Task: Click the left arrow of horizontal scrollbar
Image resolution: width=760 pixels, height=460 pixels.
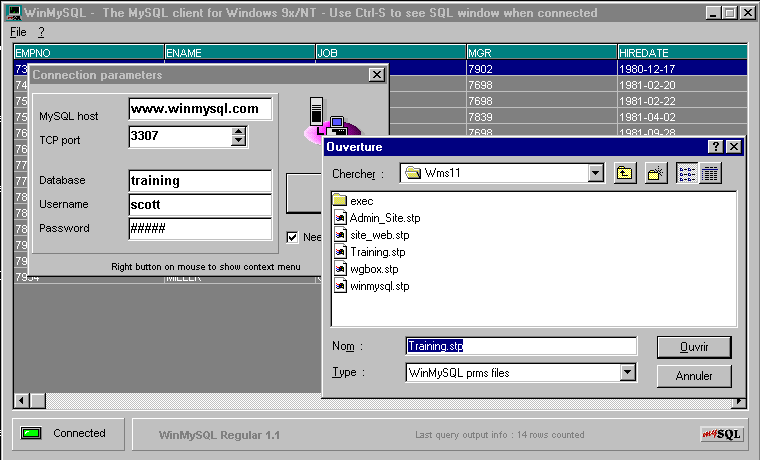Action: point(22,401)
